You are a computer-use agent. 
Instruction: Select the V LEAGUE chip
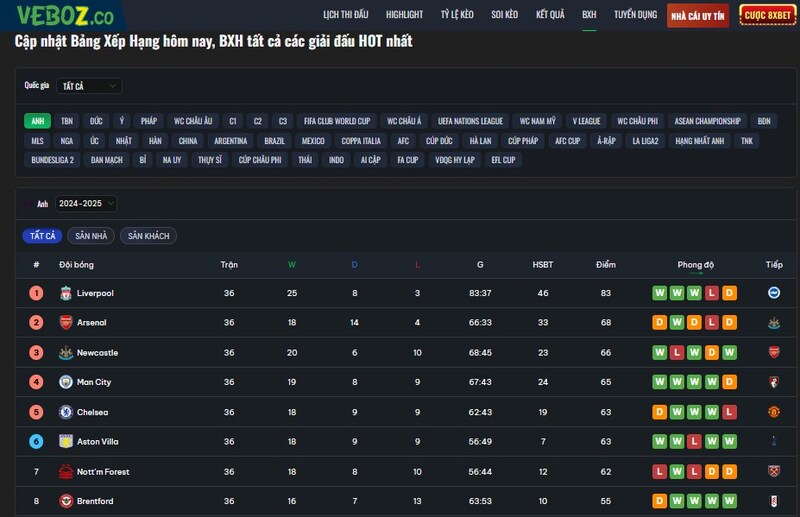(x=586, y=121)
